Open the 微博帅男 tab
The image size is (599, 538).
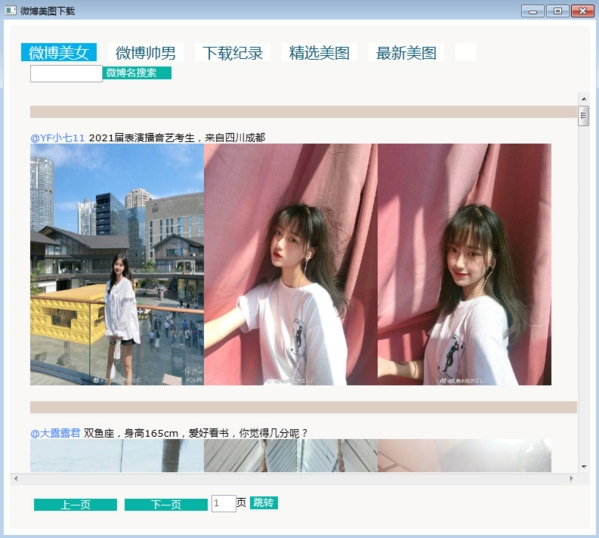tap(146, 52)
